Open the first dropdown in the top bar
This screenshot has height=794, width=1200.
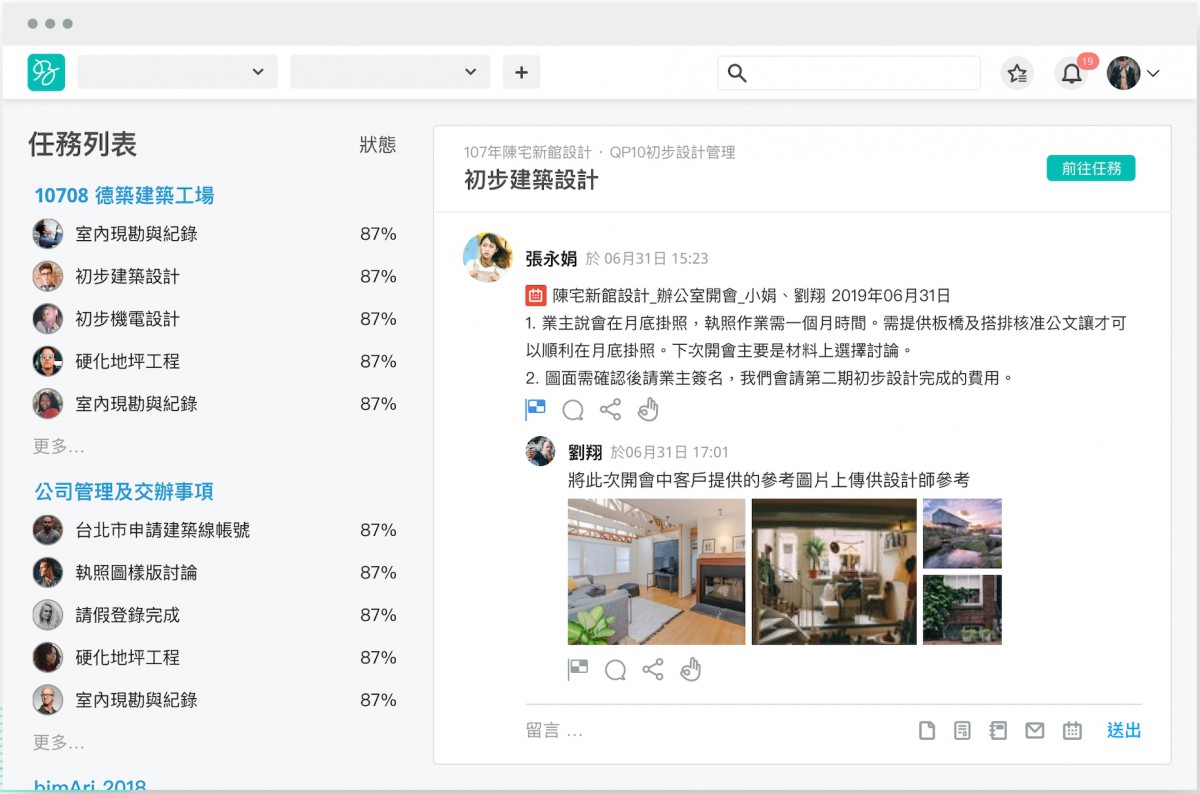178,72
